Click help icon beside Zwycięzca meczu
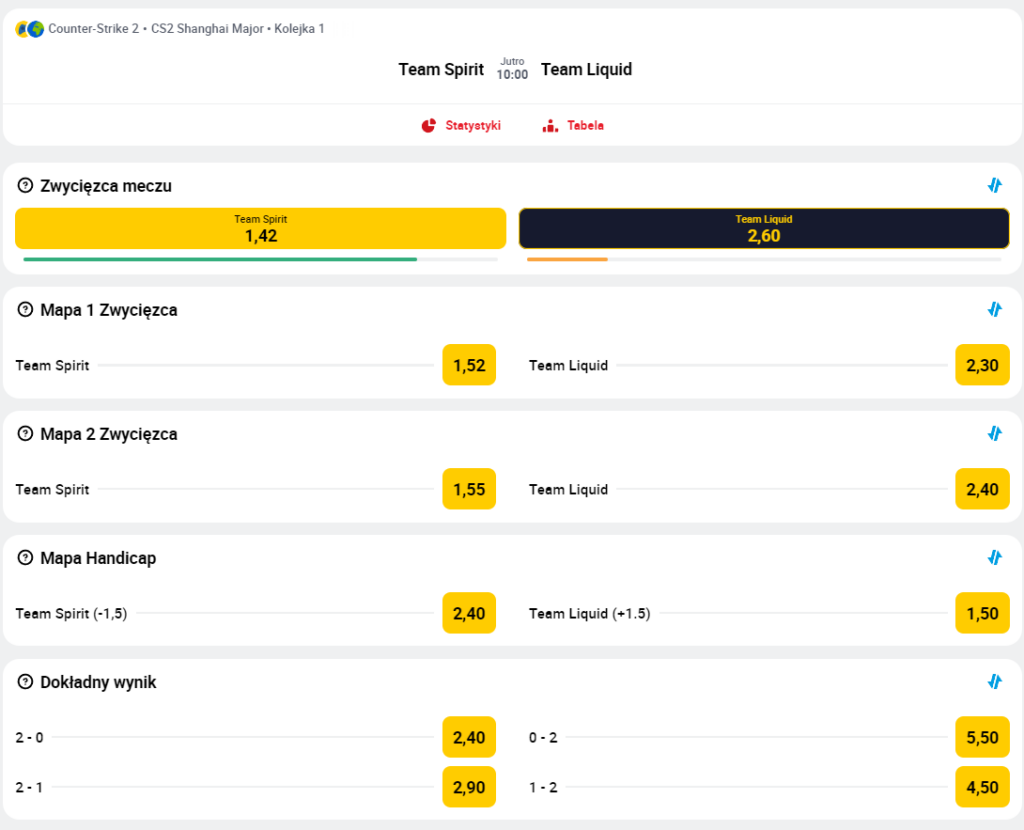The image size is (1024, 830). 26,185
